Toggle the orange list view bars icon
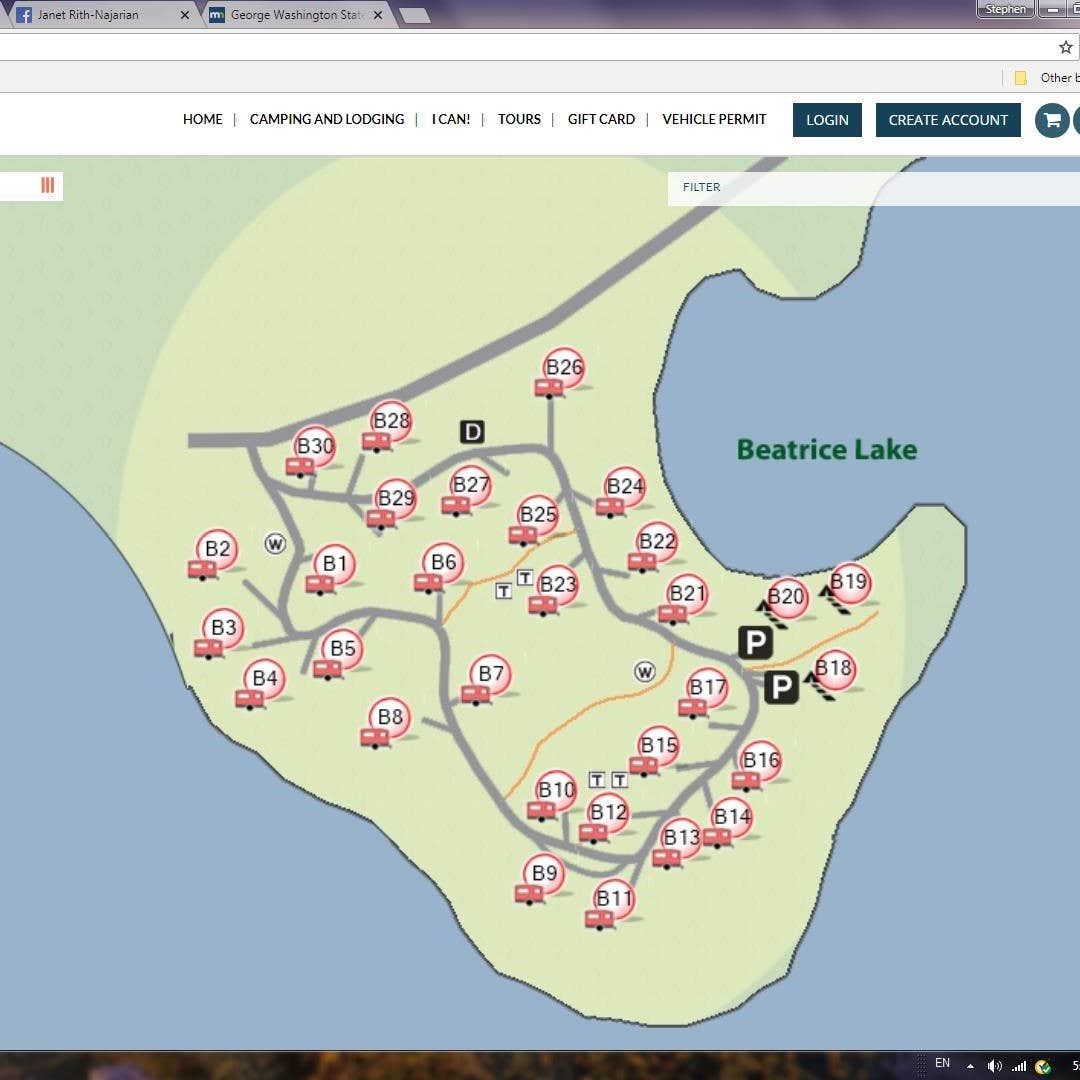 [x=48, y=185]
